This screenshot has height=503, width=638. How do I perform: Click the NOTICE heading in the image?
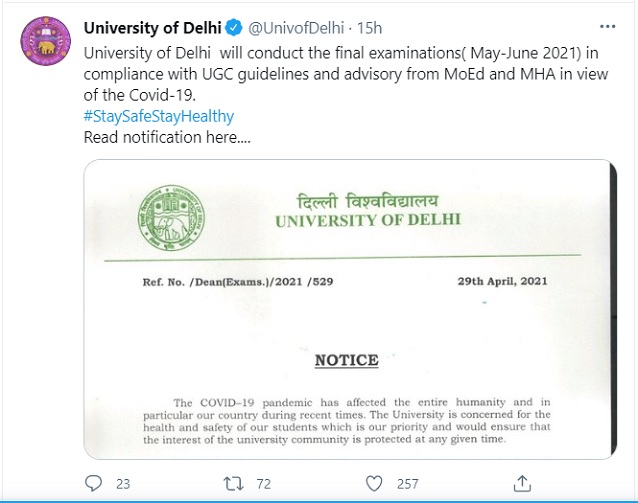tap(346, 360)
